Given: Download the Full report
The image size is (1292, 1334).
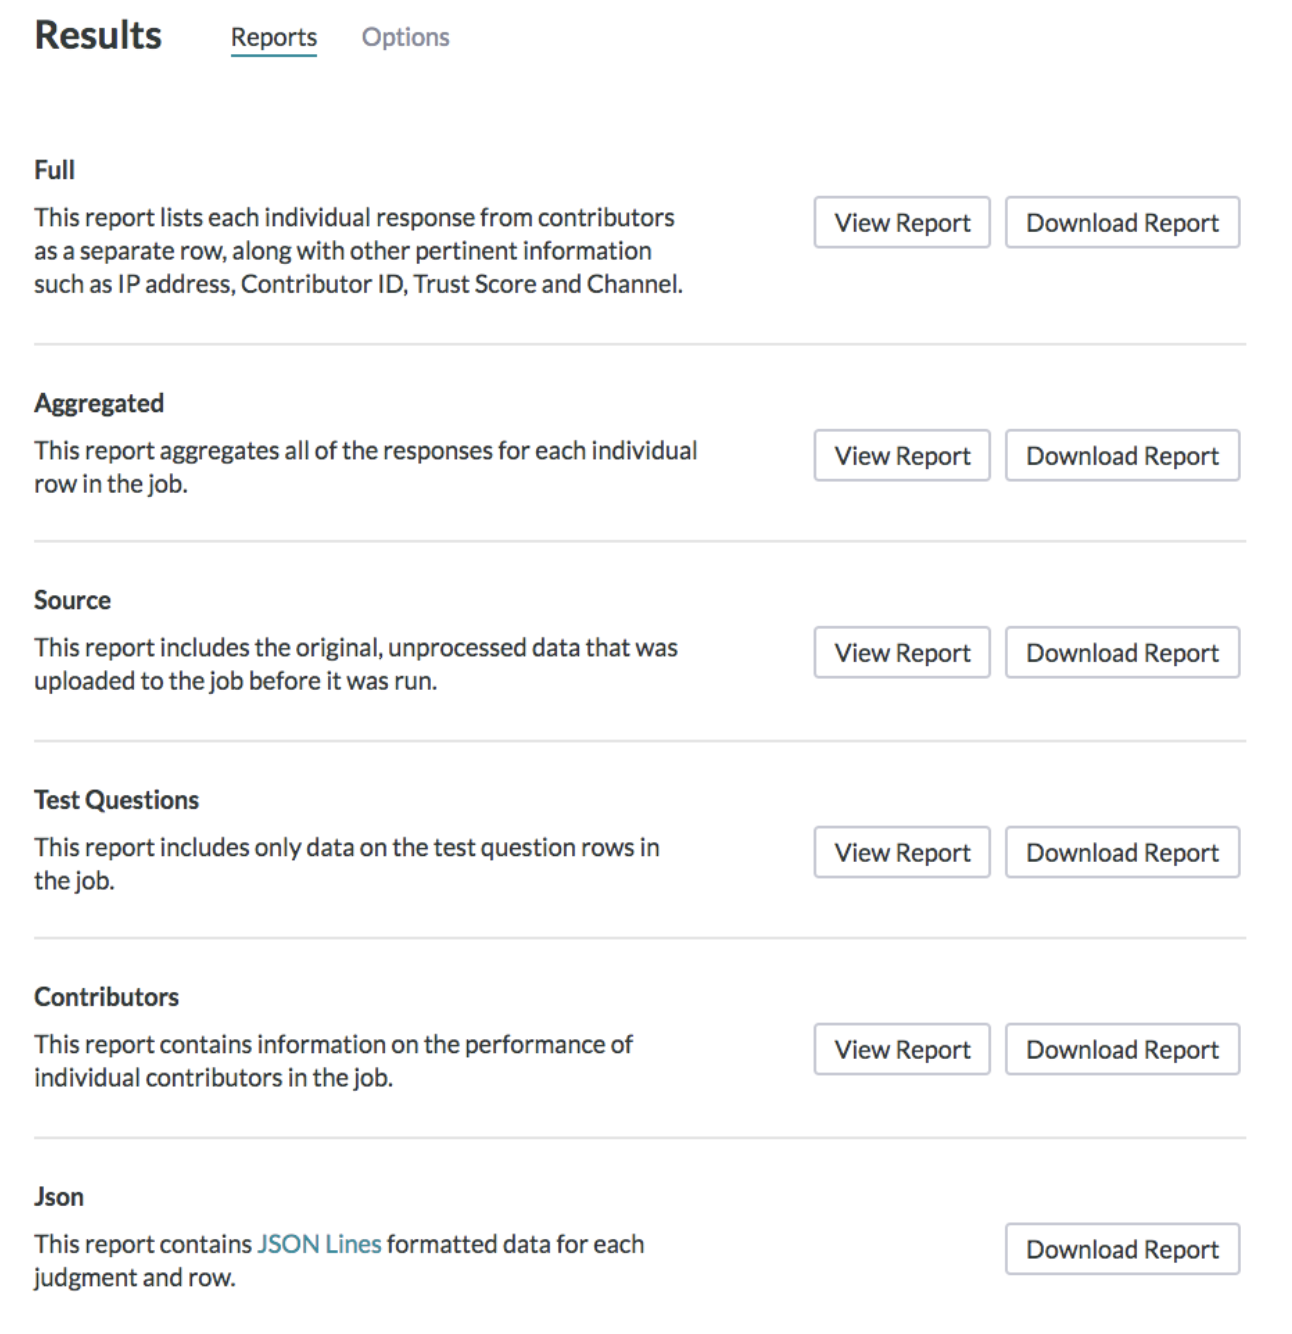Looking at the screenshot, I should click(x=1122, y=222).
